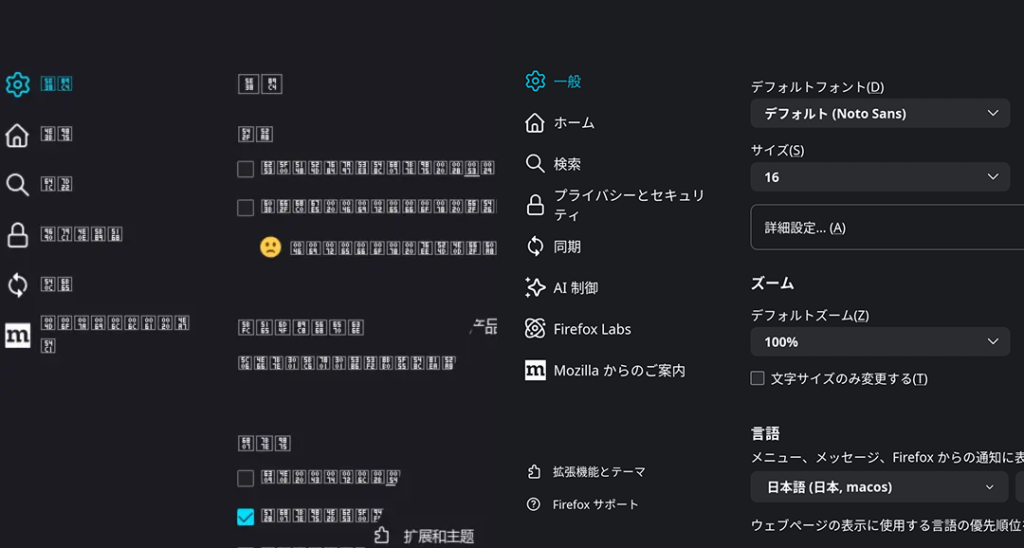The image size is (1024, 548).
Task: Click the house icon beside ホーム
Action: pos(535,123)
